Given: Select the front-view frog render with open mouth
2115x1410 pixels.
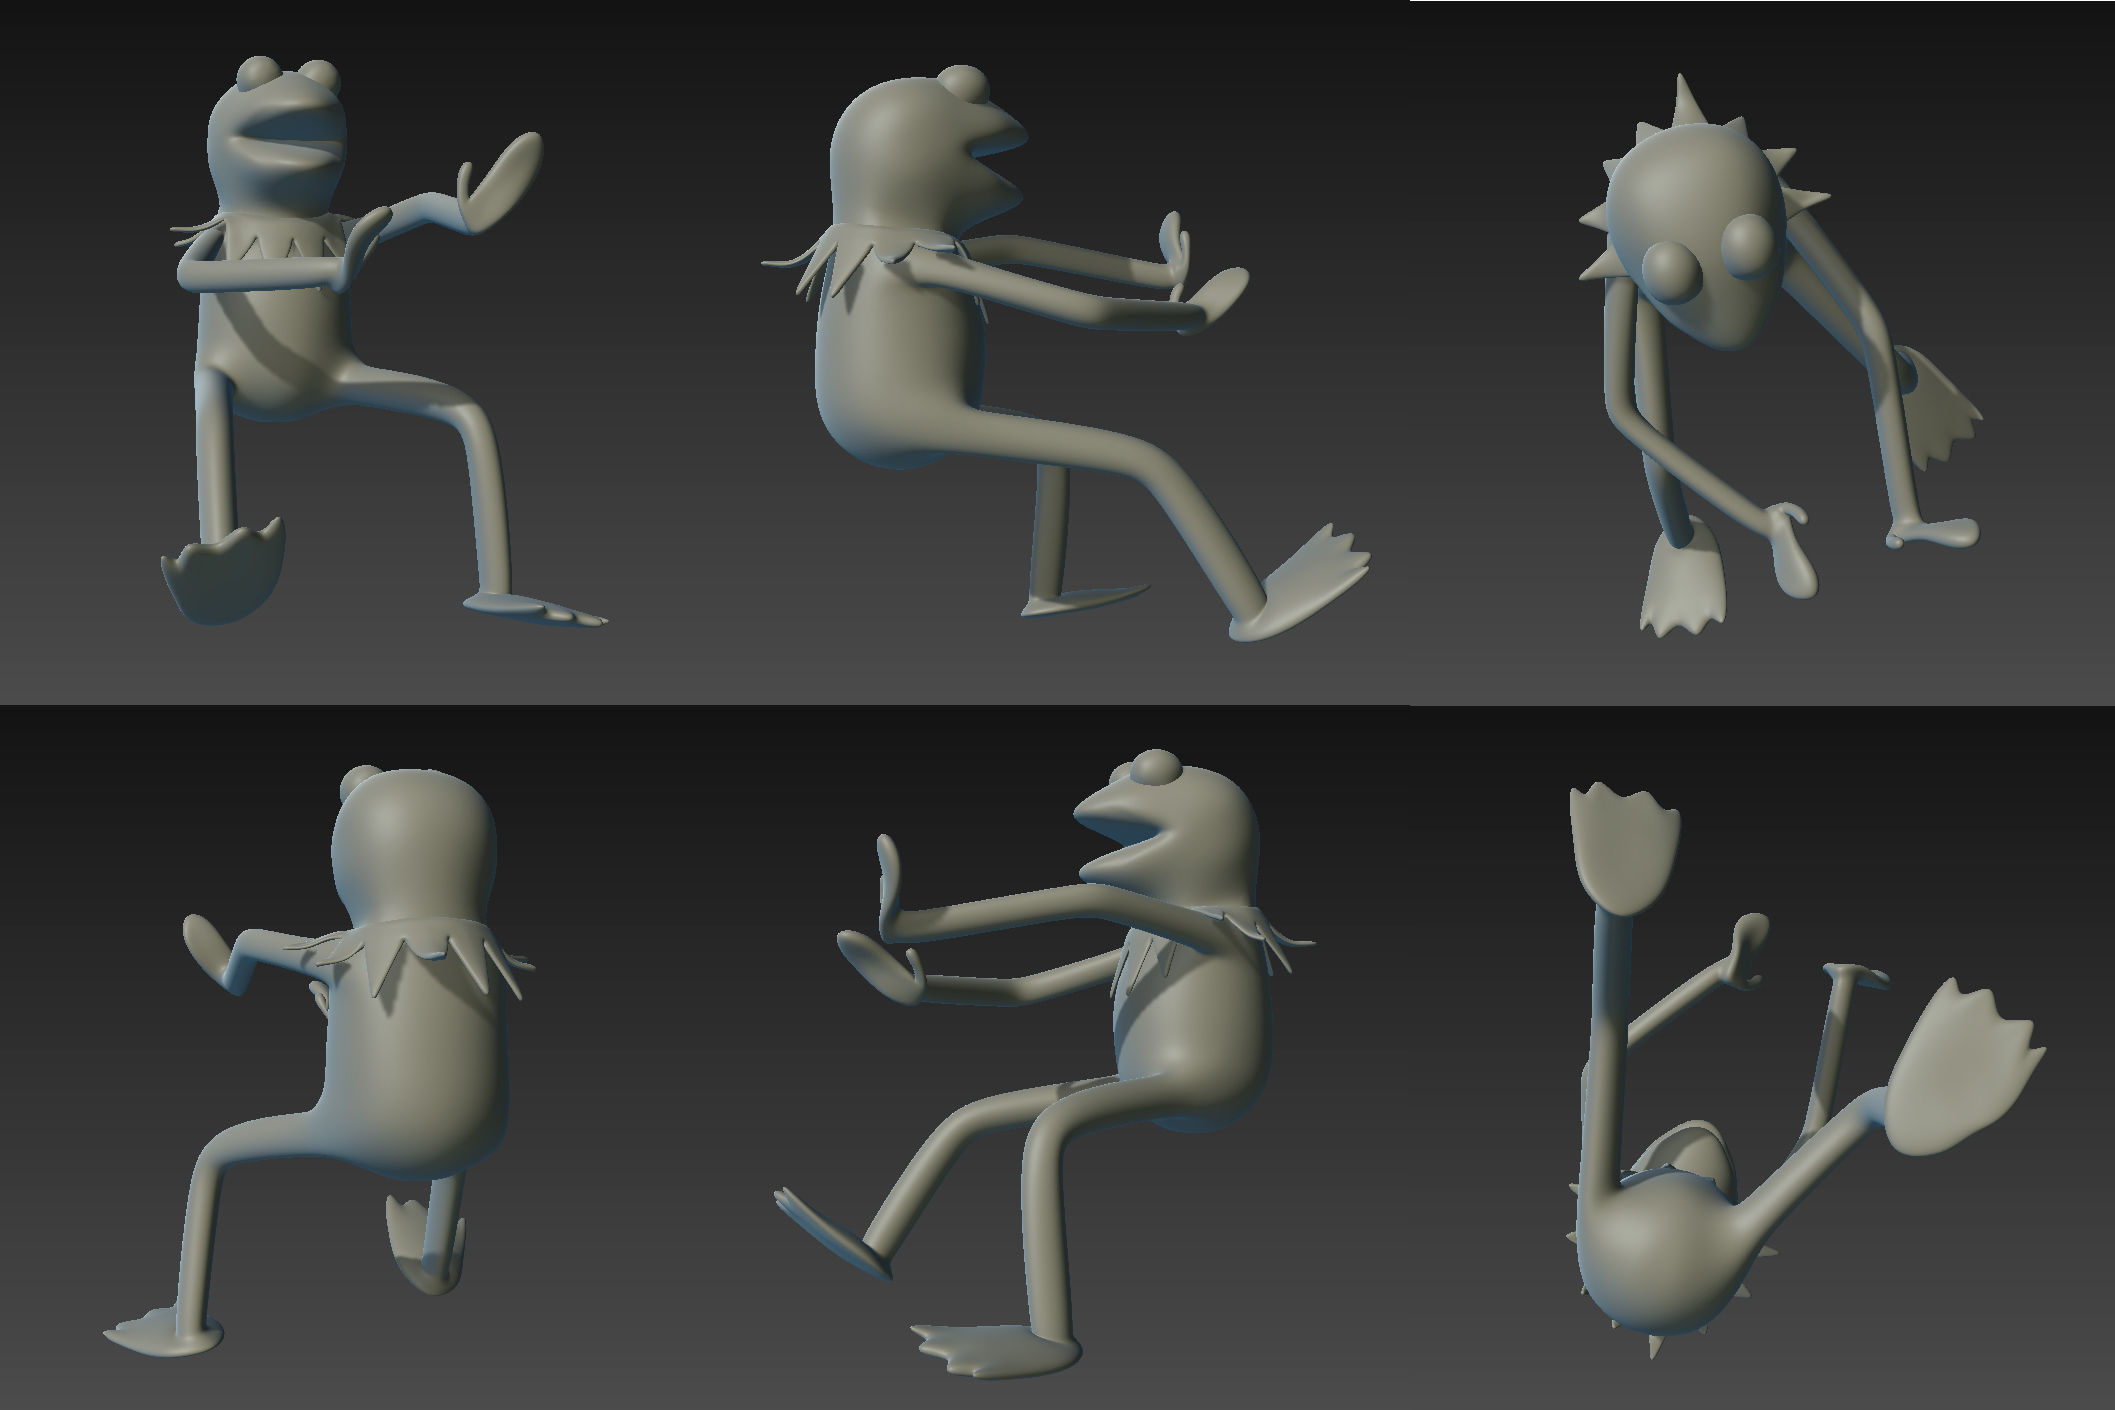Looking at the screenshot, I should [x=385, y=342].
